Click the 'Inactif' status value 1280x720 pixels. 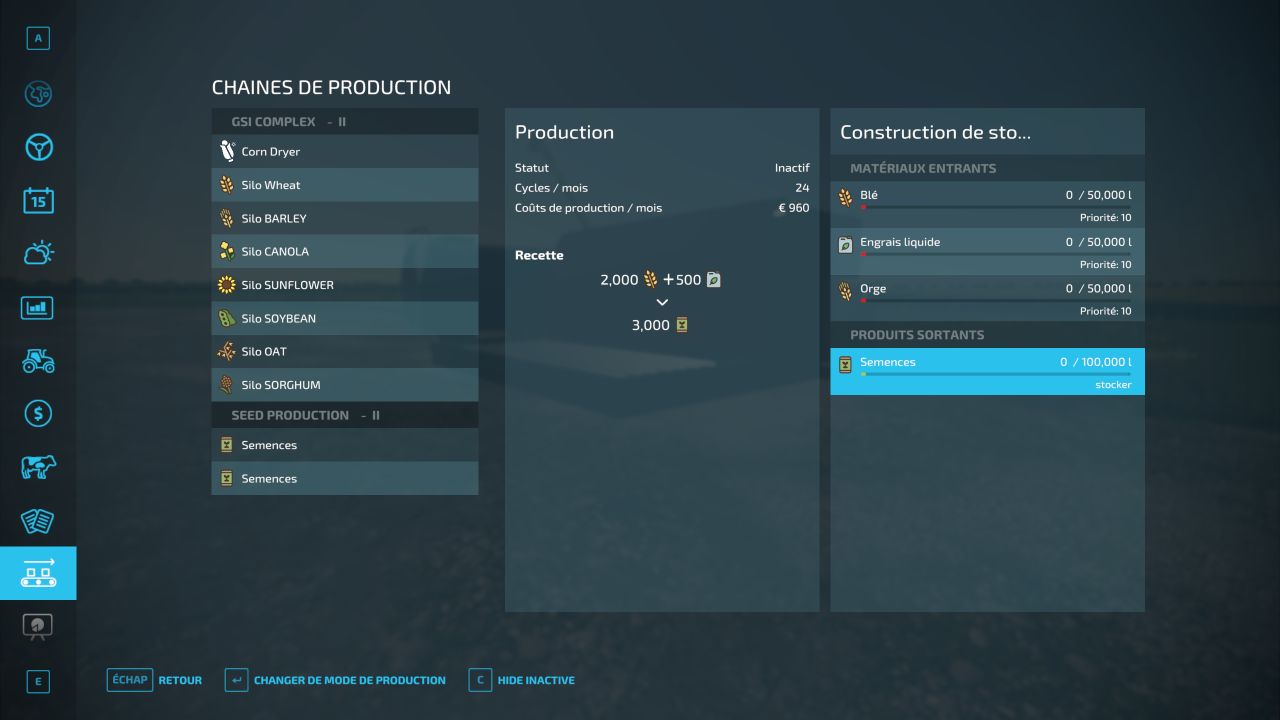pyautogui.click(x=792, y=168)
